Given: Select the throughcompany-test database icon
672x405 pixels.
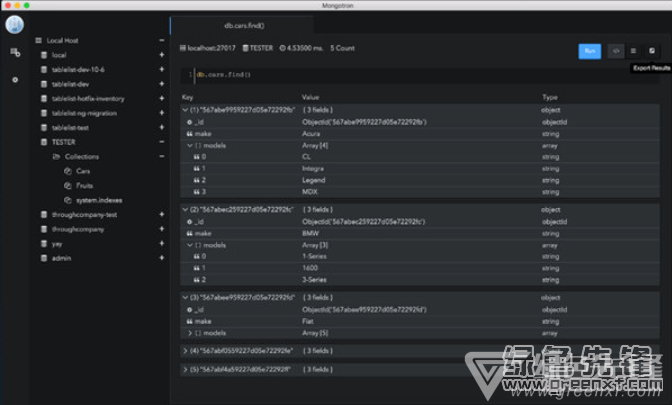Looking at the screenshot, I should tap(44, 214).
